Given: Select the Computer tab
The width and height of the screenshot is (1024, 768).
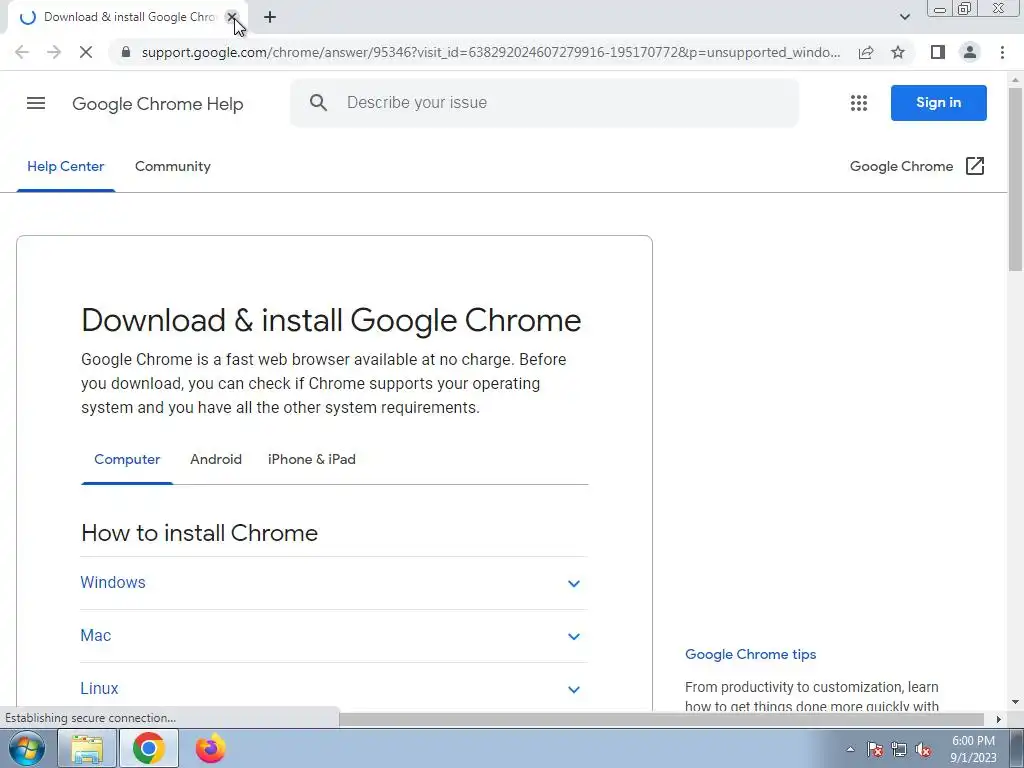Looking at the screenshot, I should pyautogui.click(x=127, y=460).
